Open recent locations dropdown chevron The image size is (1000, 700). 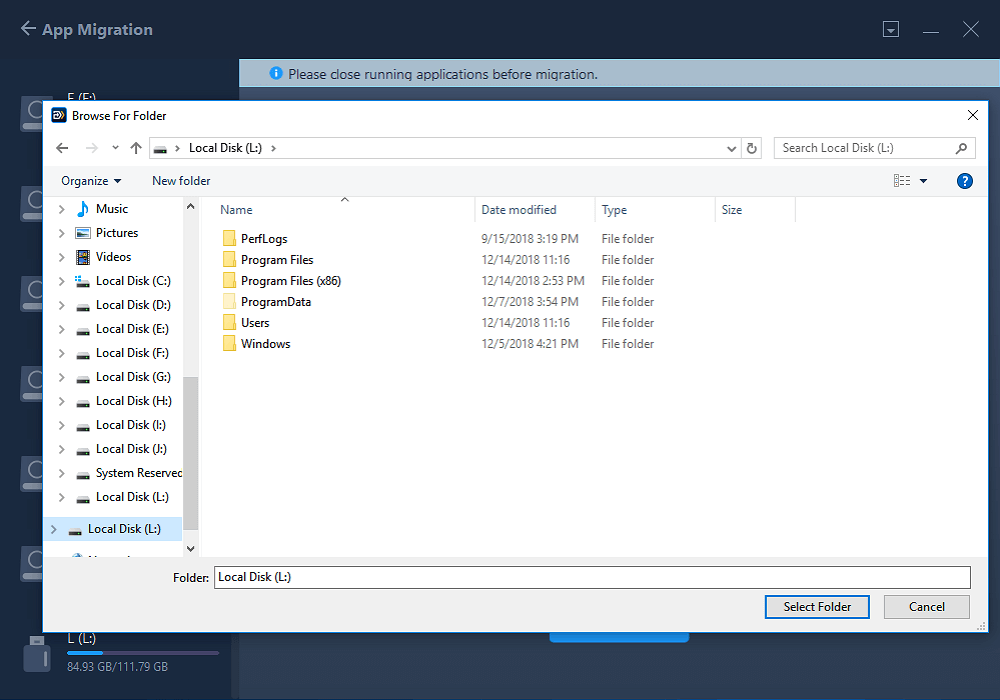pos(115,148)
